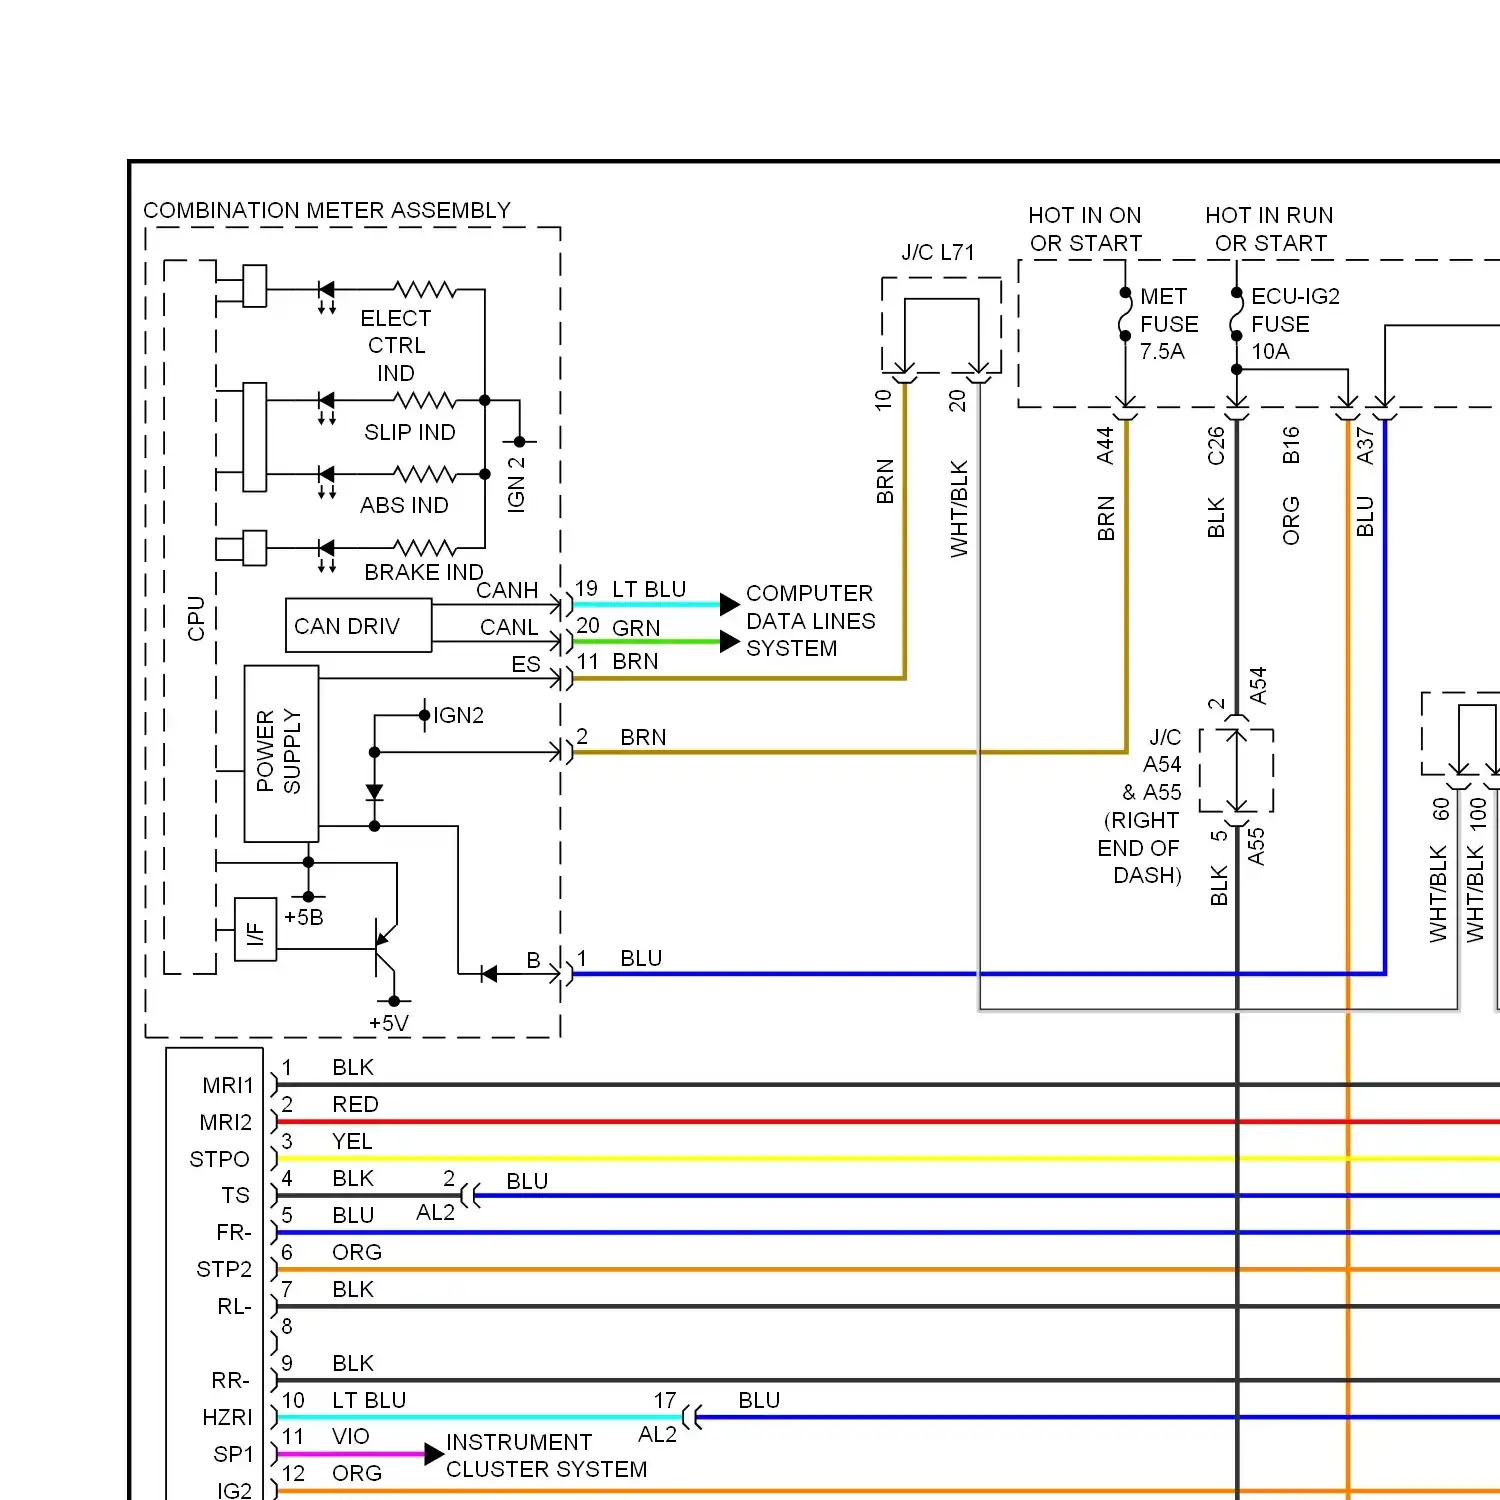Select the MRI2 terminal label
Image resolution: width=1500 pixels, height=1500 pixels.
click(226, 1122)
